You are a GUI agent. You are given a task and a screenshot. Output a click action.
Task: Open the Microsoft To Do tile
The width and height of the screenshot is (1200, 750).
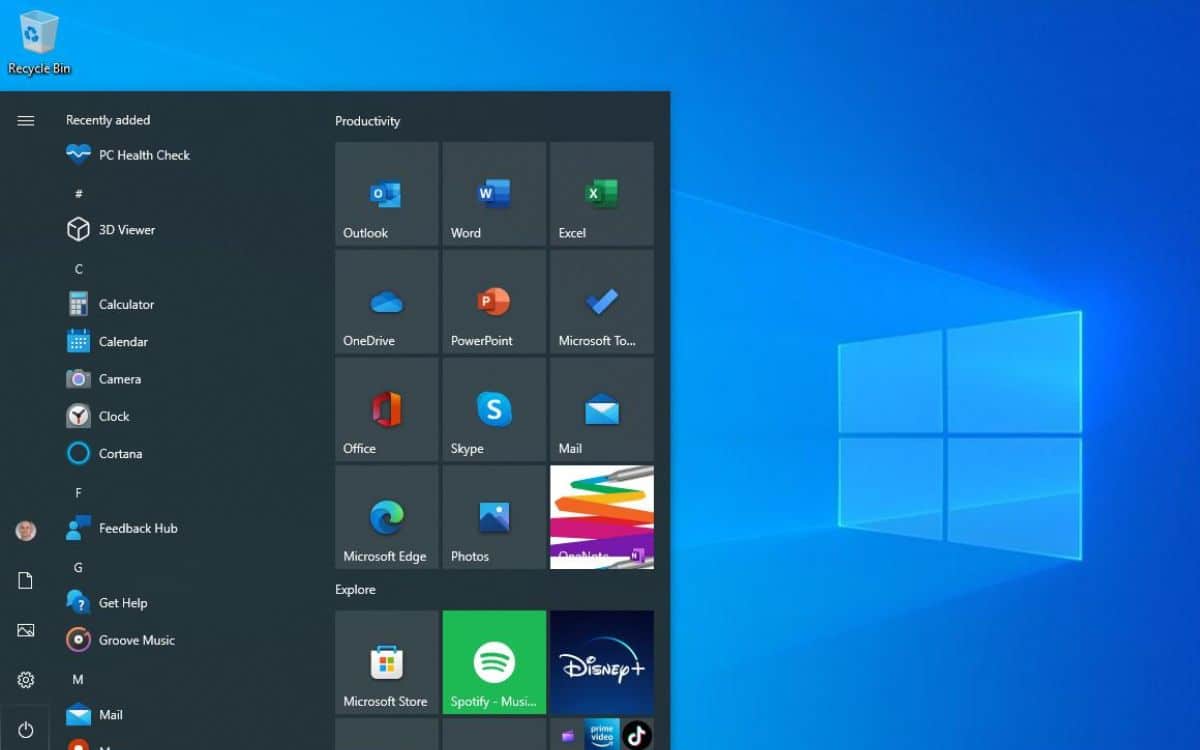(x=602, y=301)
